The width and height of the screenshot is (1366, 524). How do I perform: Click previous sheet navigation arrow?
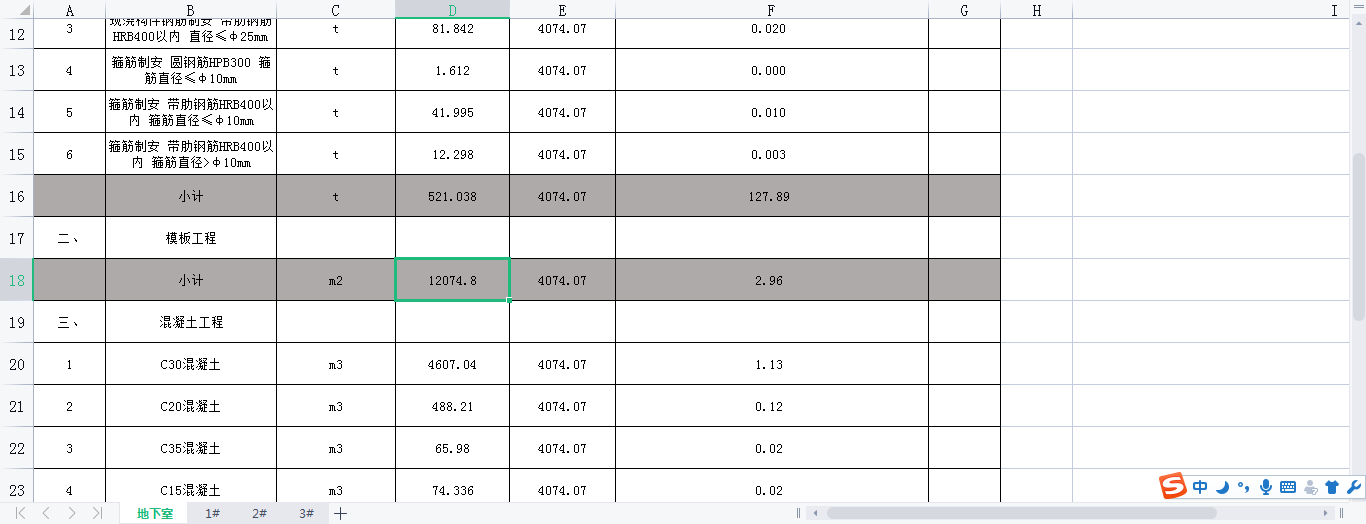pyautogui.click(x=46, y=513)
